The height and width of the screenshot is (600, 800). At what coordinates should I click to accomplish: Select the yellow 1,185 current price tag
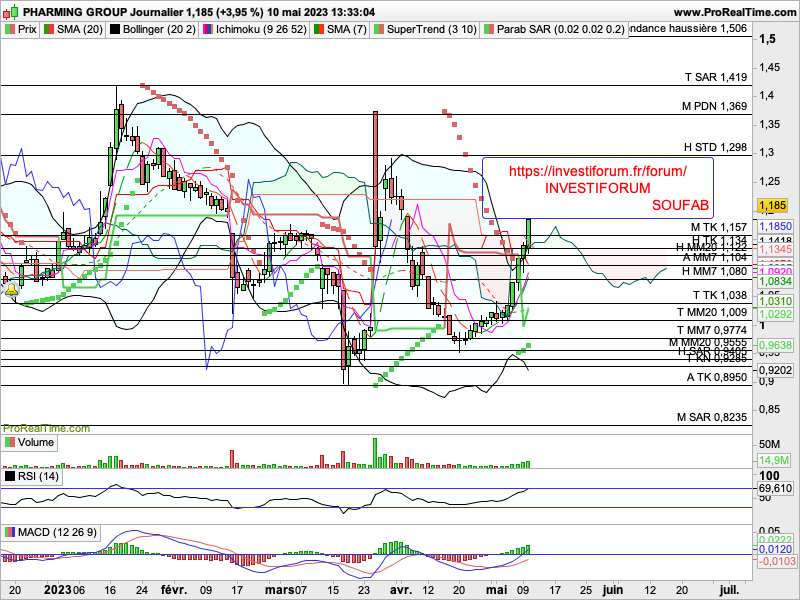772,206
